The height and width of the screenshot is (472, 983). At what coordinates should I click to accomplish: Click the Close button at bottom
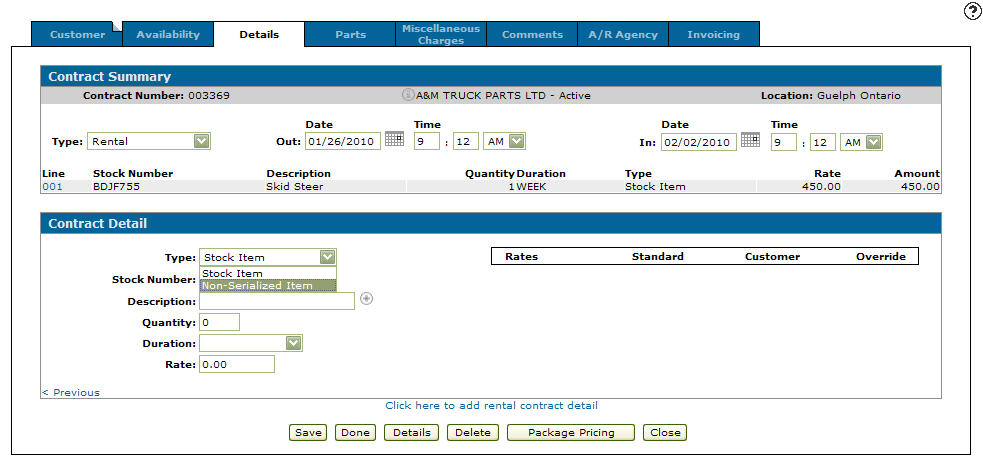tap(665, 433)
